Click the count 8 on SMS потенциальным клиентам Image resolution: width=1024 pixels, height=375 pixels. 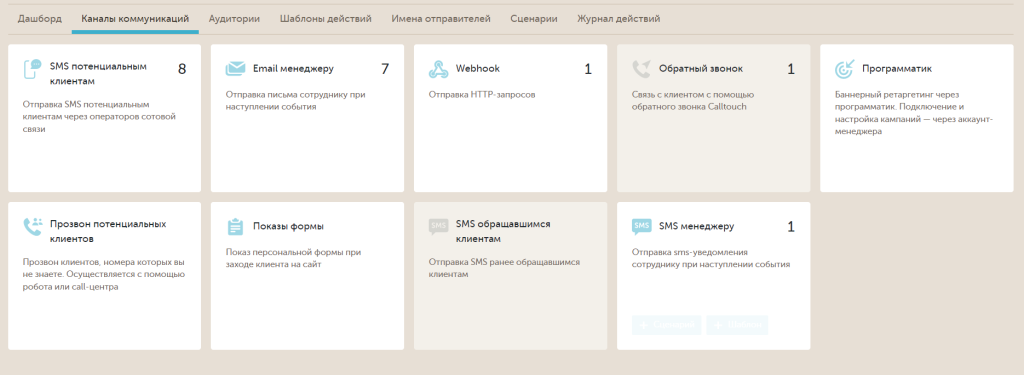[182, 69]
